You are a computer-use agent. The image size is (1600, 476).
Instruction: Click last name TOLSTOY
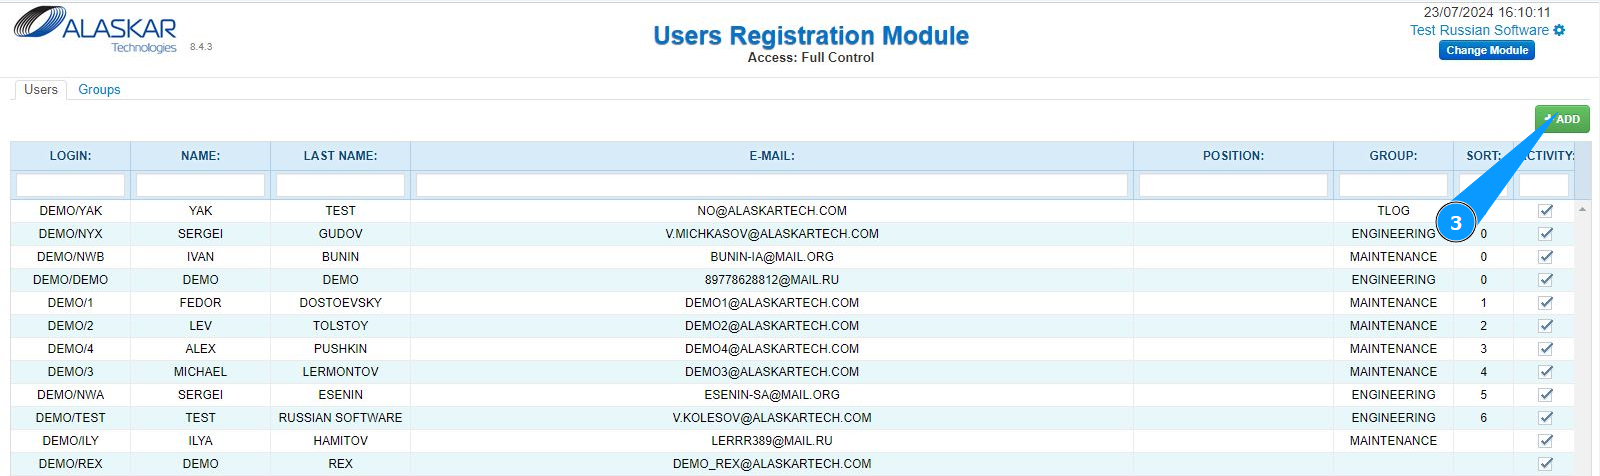pos(340,326)
